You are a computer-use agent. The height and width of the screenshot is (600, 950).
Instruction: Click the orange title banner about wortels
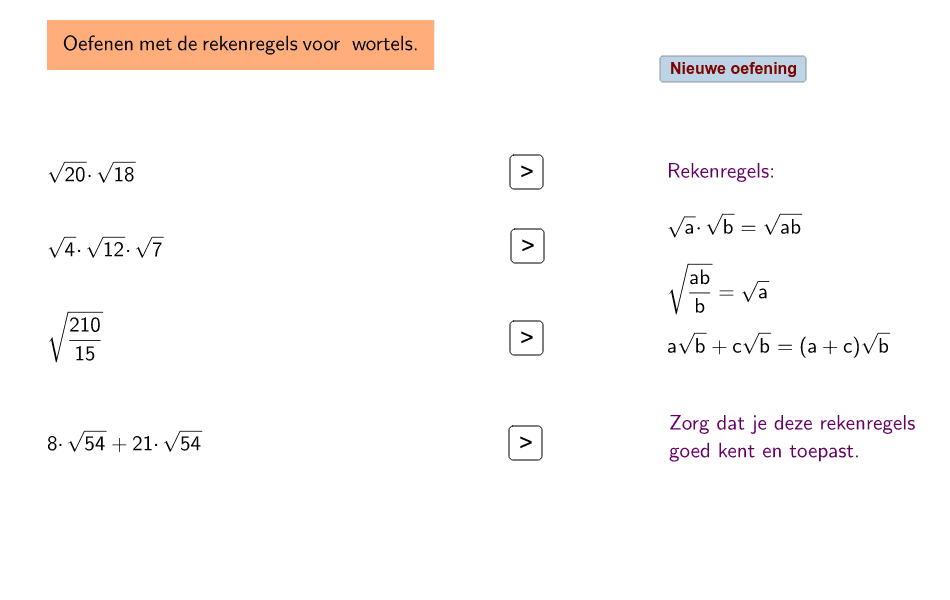240,44
